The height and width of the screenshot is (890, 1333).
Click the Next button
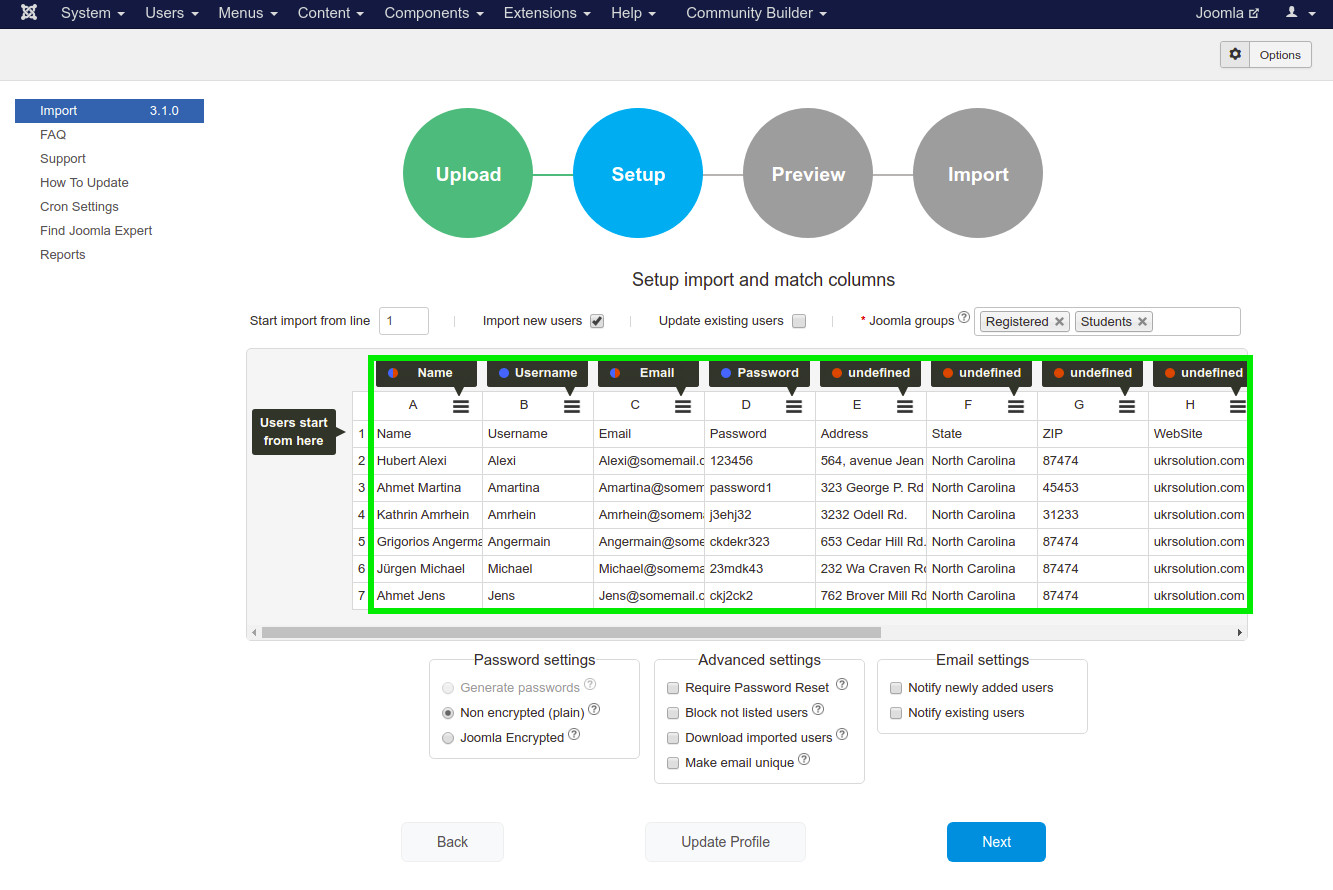pyautogui.click(x=996, y=842)
